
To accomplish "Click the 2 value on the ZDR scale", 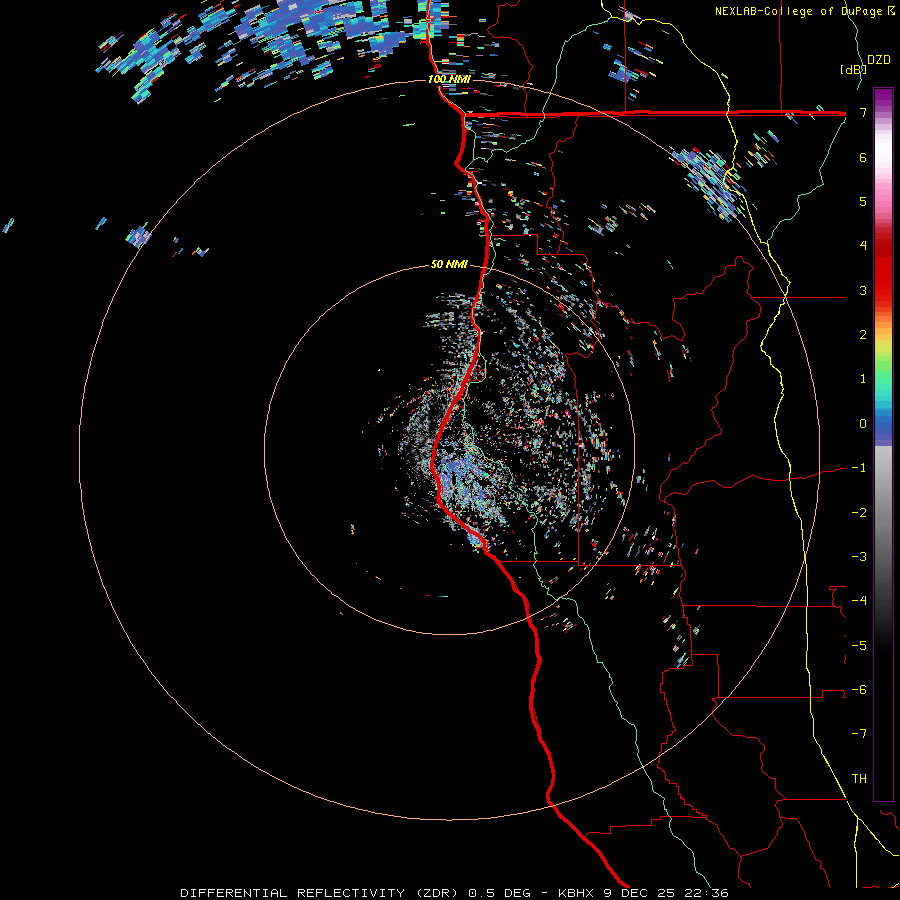I will (x=863, y=335).
